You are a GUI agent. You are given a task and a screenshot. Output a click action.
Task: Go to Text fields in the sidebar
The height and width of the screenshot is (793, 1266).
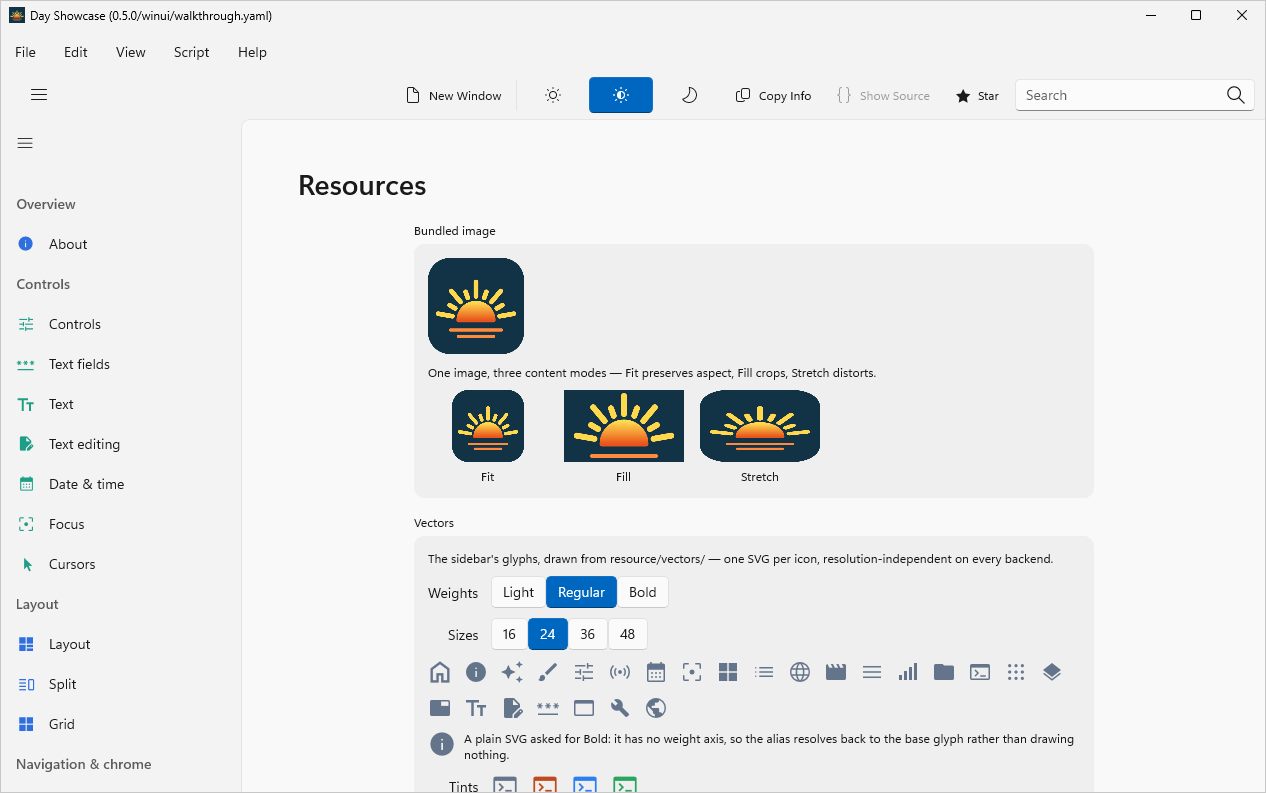pyautogui.click(x=121, y=364)
